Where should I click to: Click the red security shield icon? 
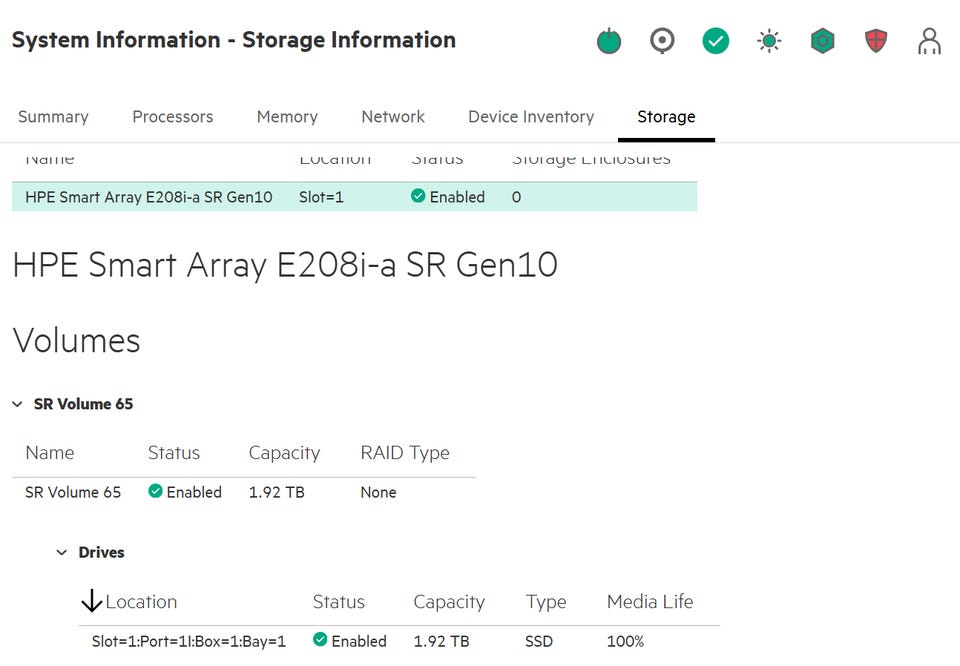click(x=876, y=41)
